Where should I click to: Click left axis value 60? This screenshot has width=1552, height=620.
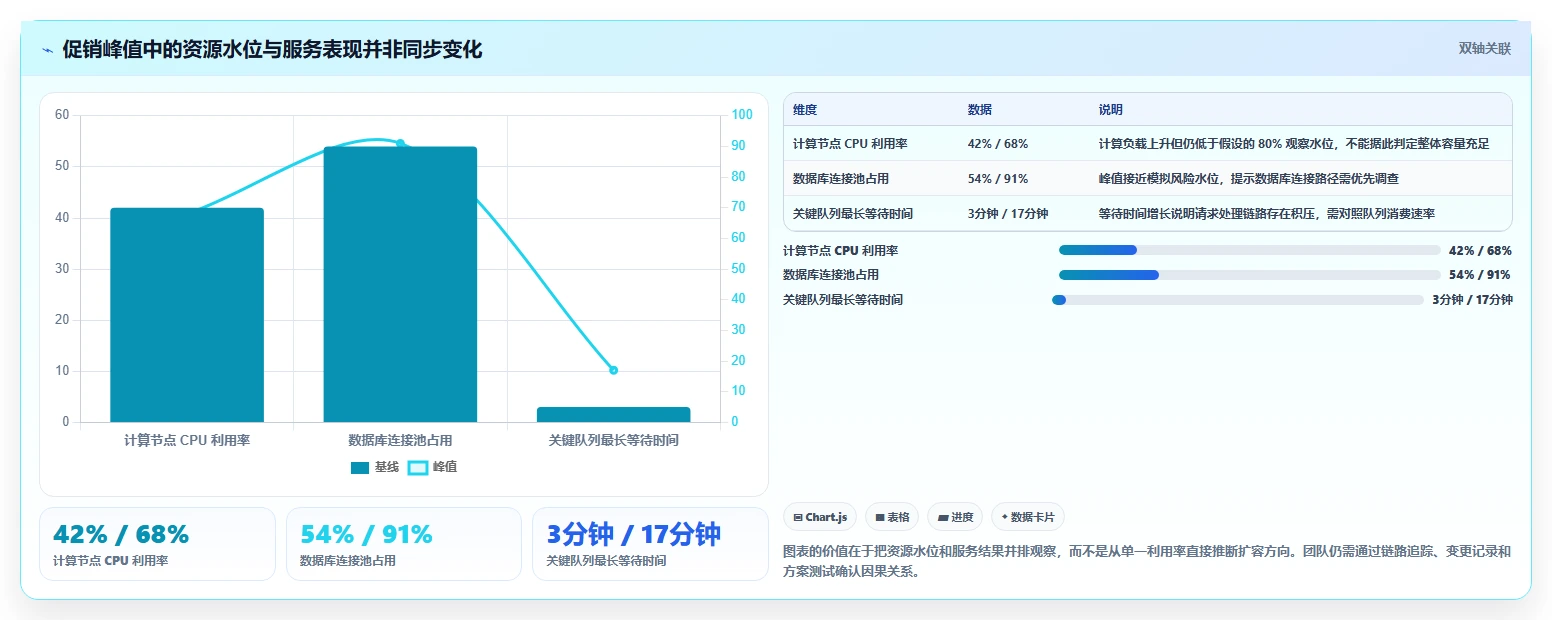coord(62,115)
